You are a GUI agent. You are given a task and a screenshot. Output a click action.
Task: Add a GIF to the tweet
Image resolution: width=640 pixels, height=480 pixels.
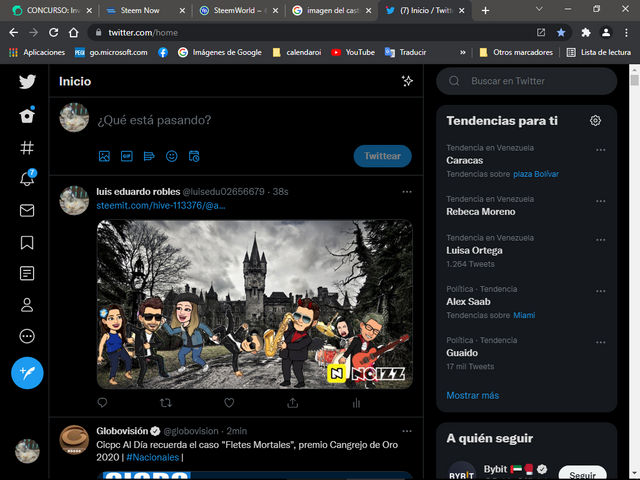coord(127,156)
